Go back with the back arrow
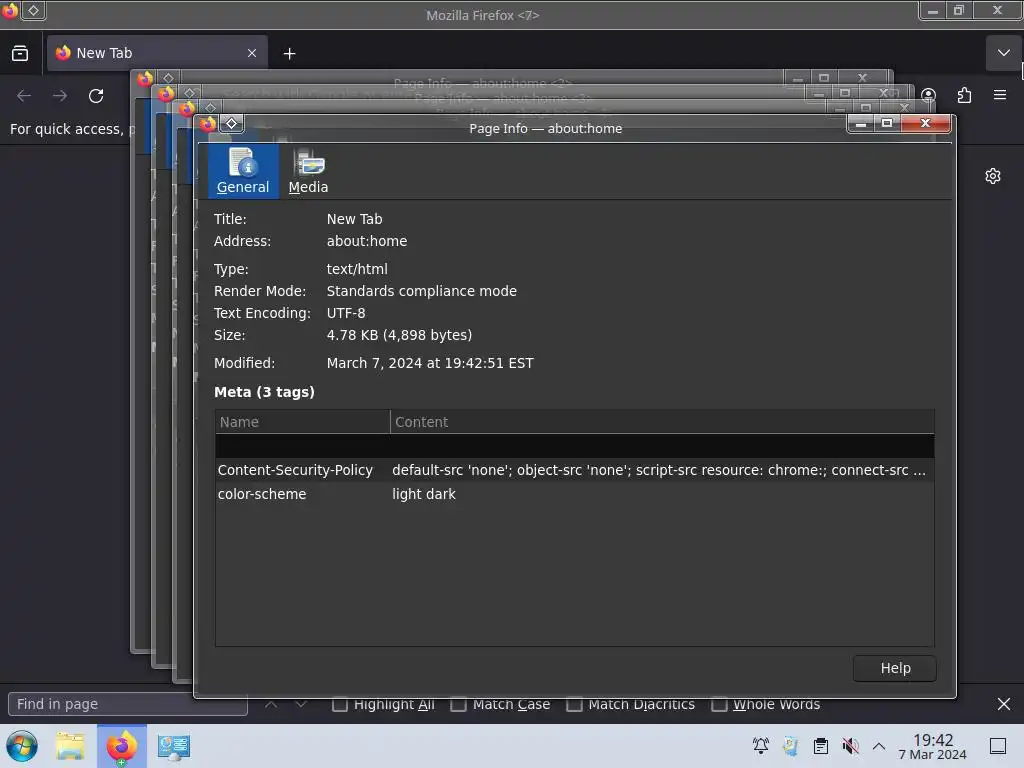Viewport: 1024px width, 768px height. pyautogui.click(x=24, y=96)
